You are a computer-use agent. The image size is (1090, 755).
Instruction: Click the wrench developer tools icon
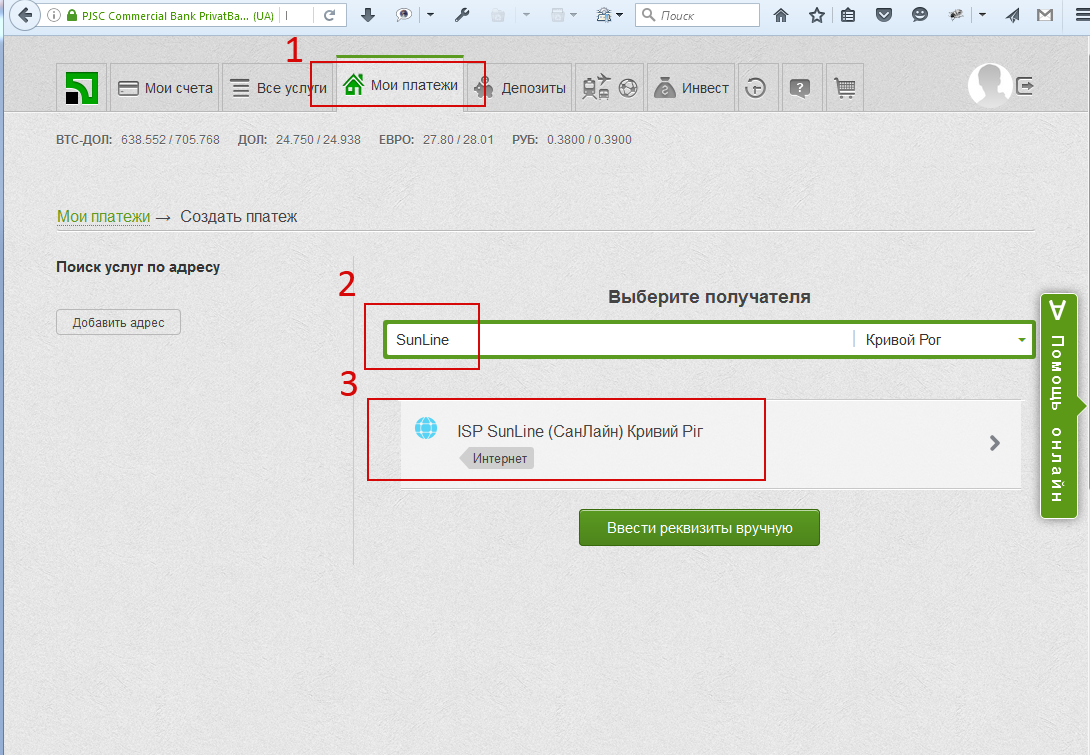[462, 15]
